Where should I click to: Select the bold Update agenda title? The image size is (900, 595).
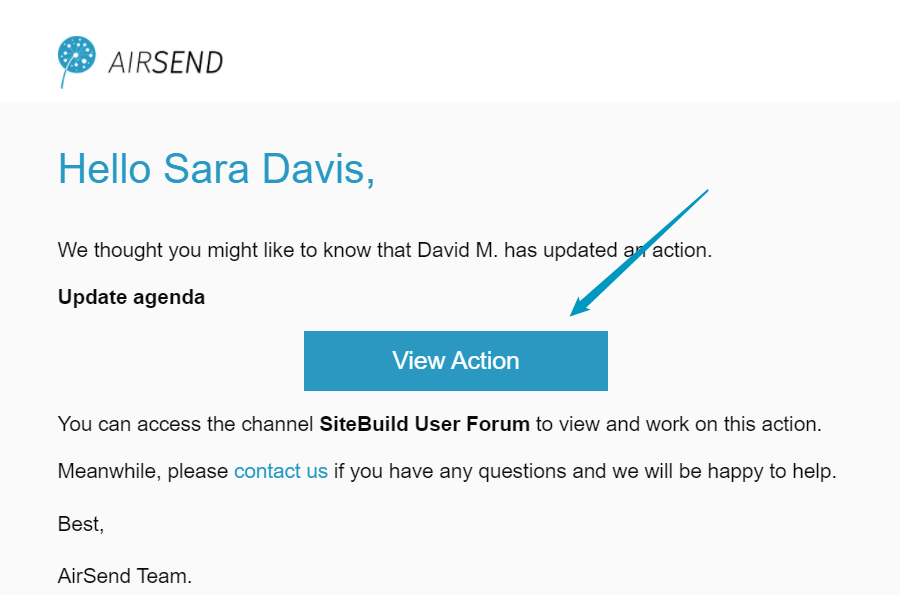pos(131,297)
